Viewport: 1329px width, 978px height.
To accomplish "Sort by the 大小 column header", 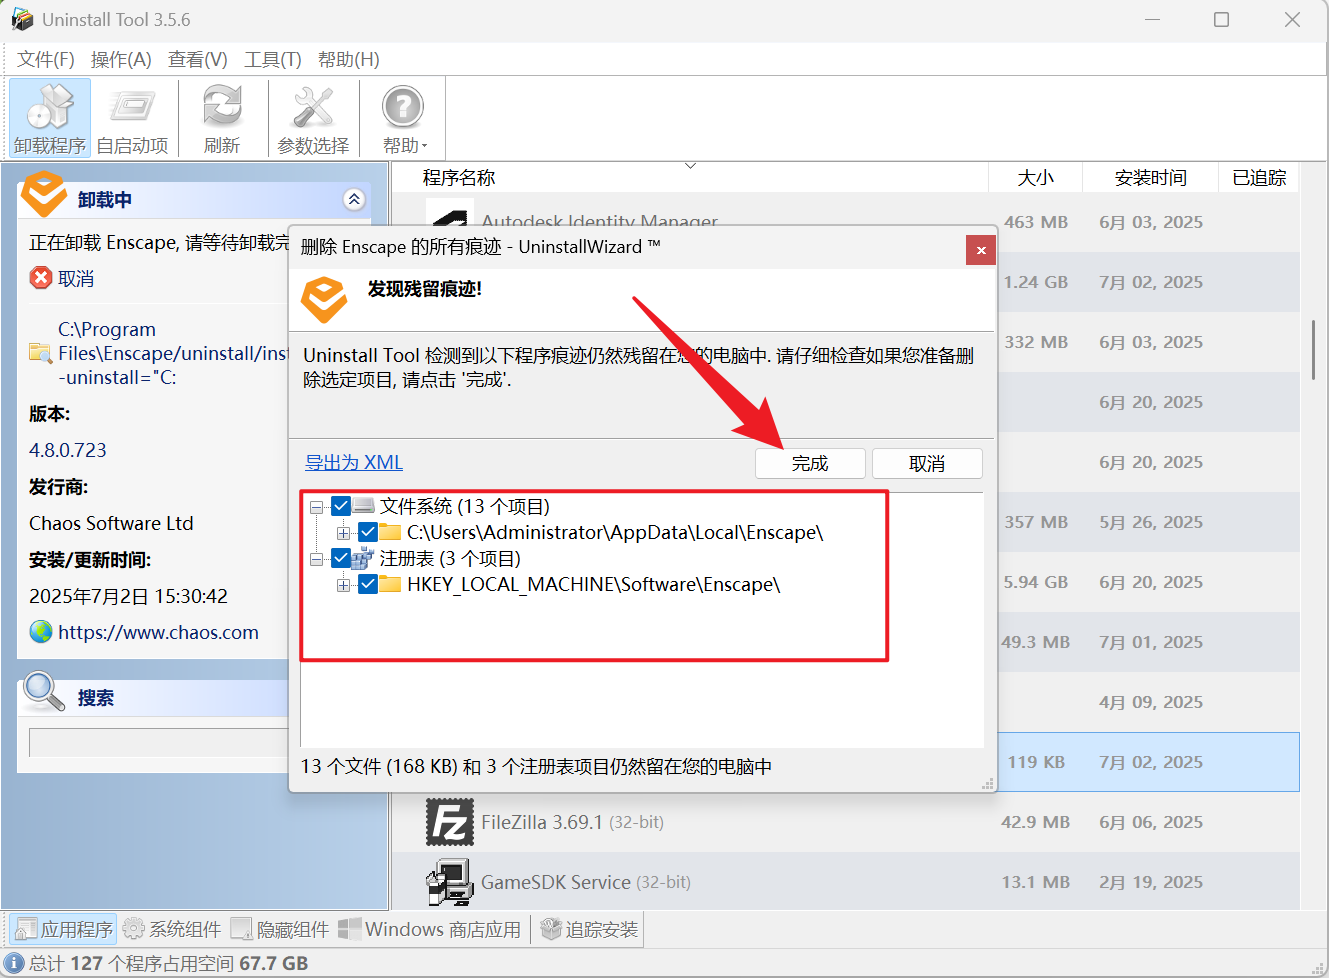I will (x=1036, y=177).
